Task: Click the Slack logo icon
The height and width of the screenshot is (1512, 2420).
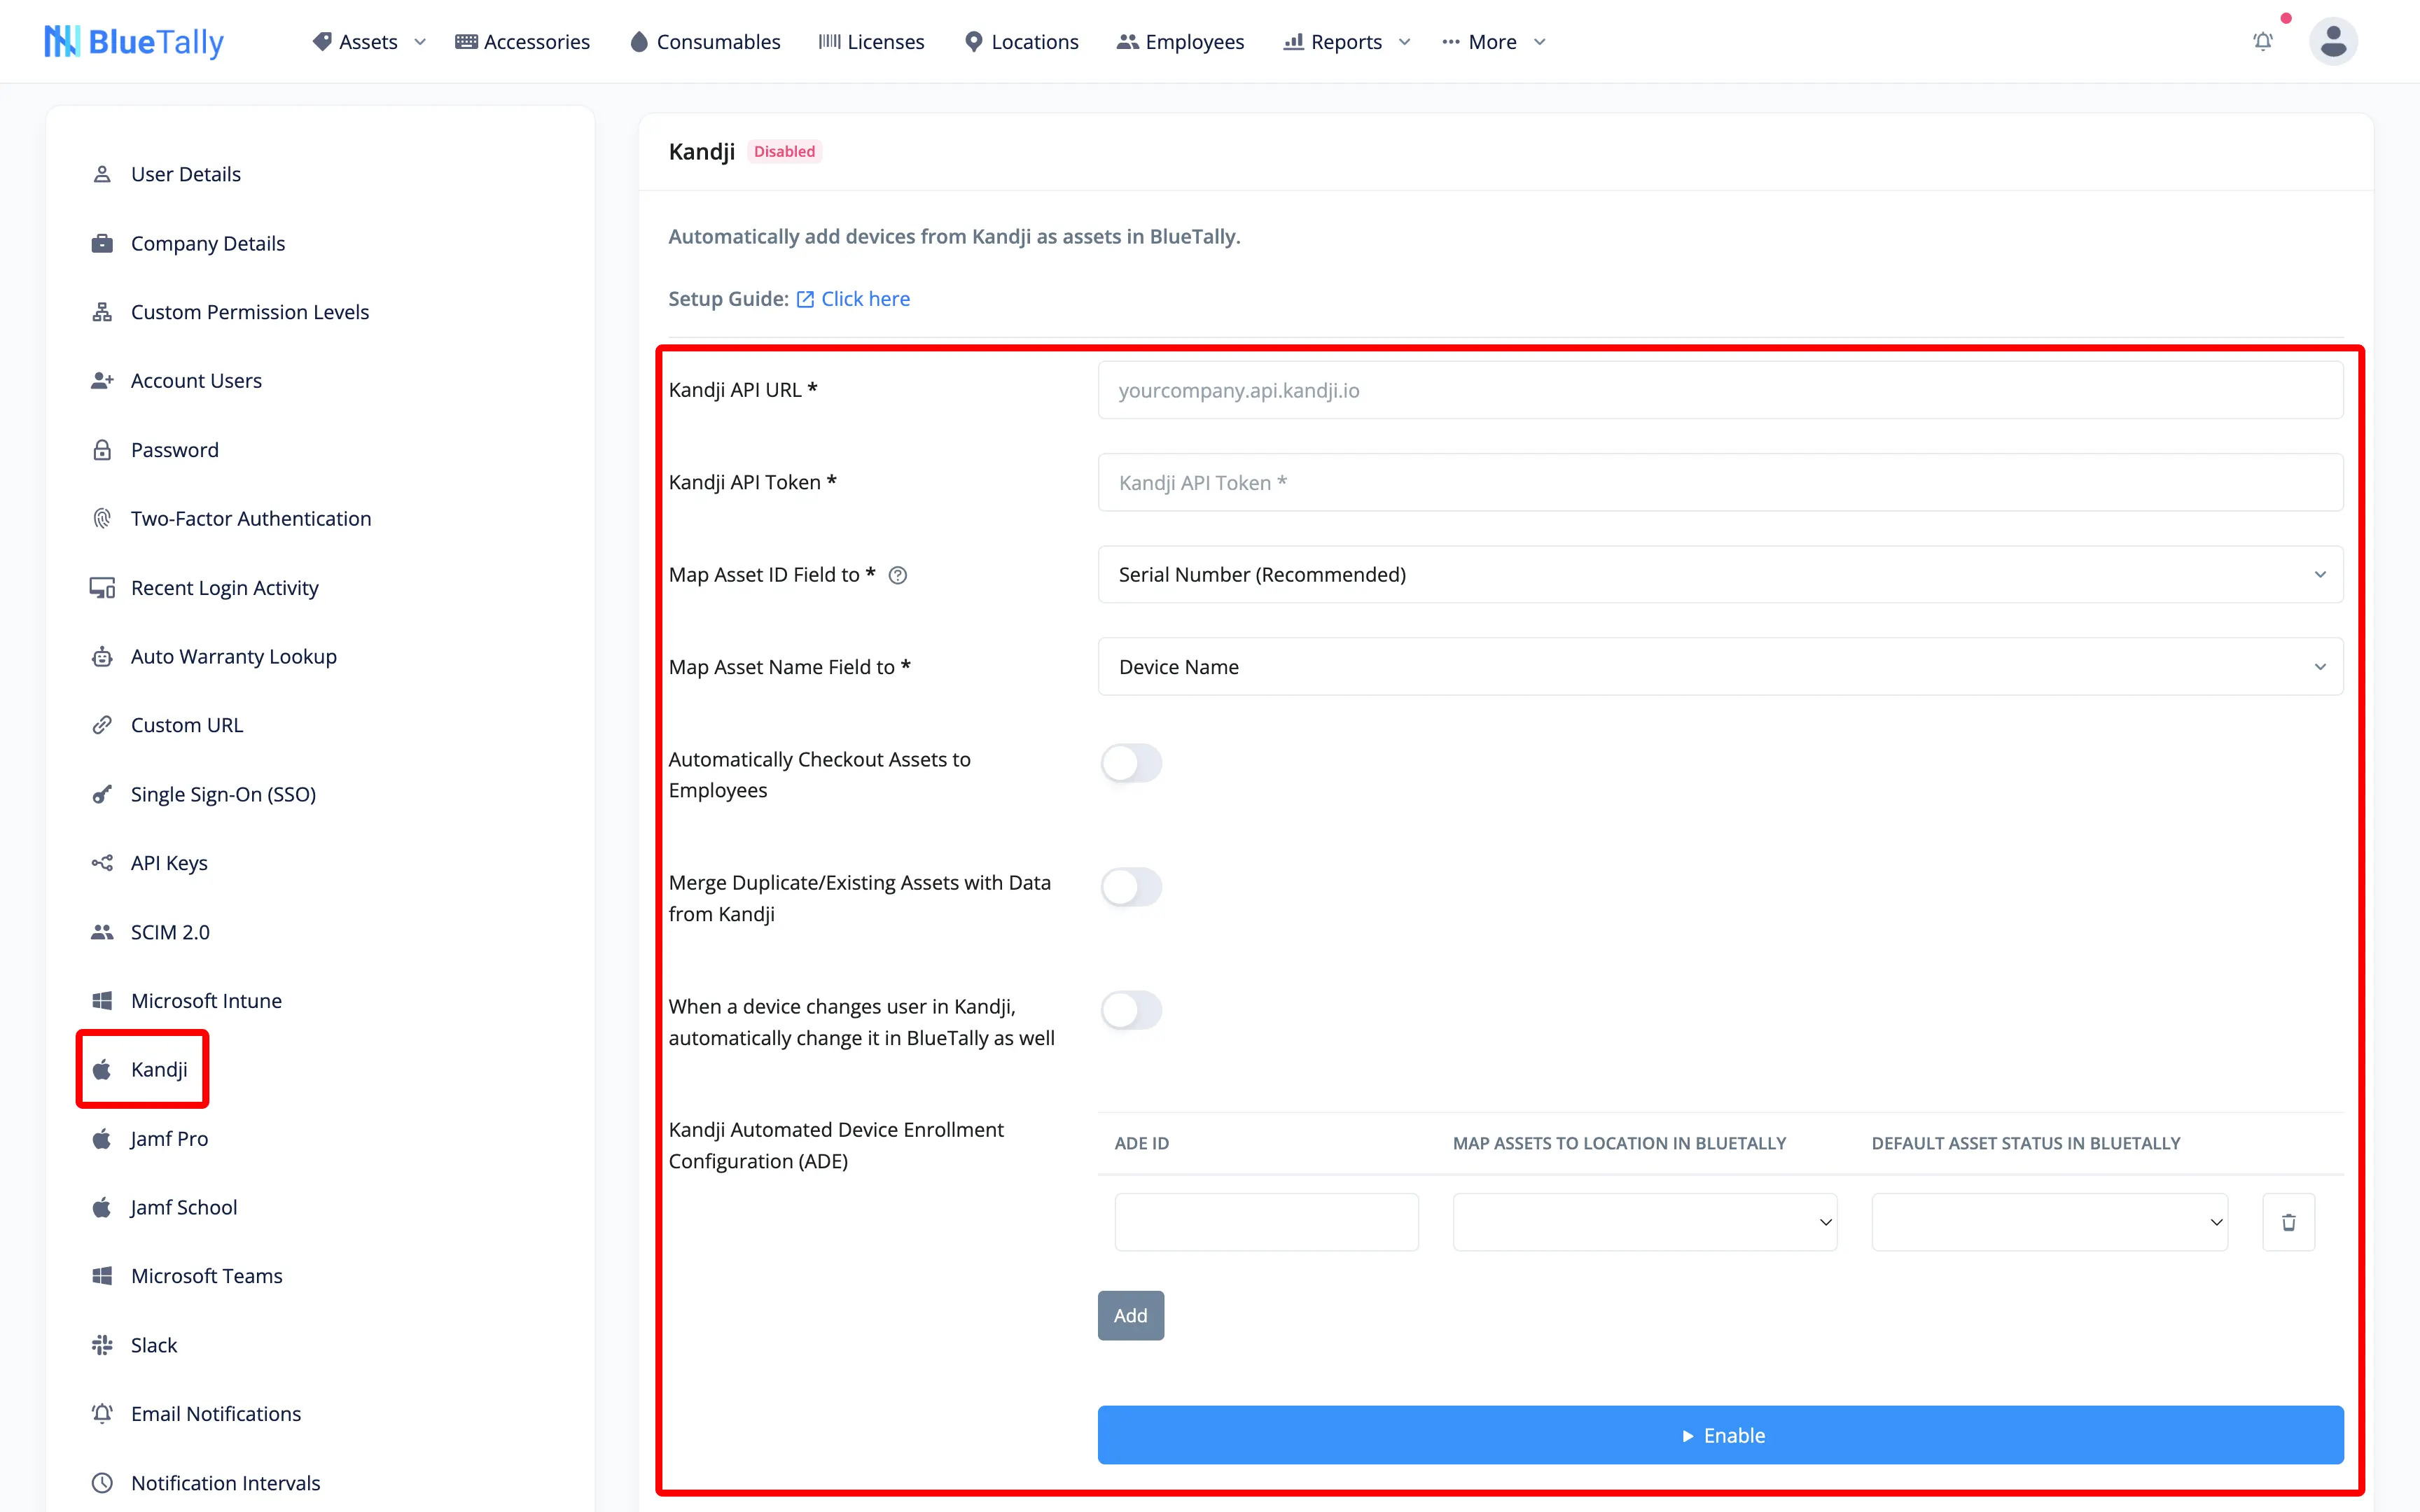Action: [x=102, y=1345]
